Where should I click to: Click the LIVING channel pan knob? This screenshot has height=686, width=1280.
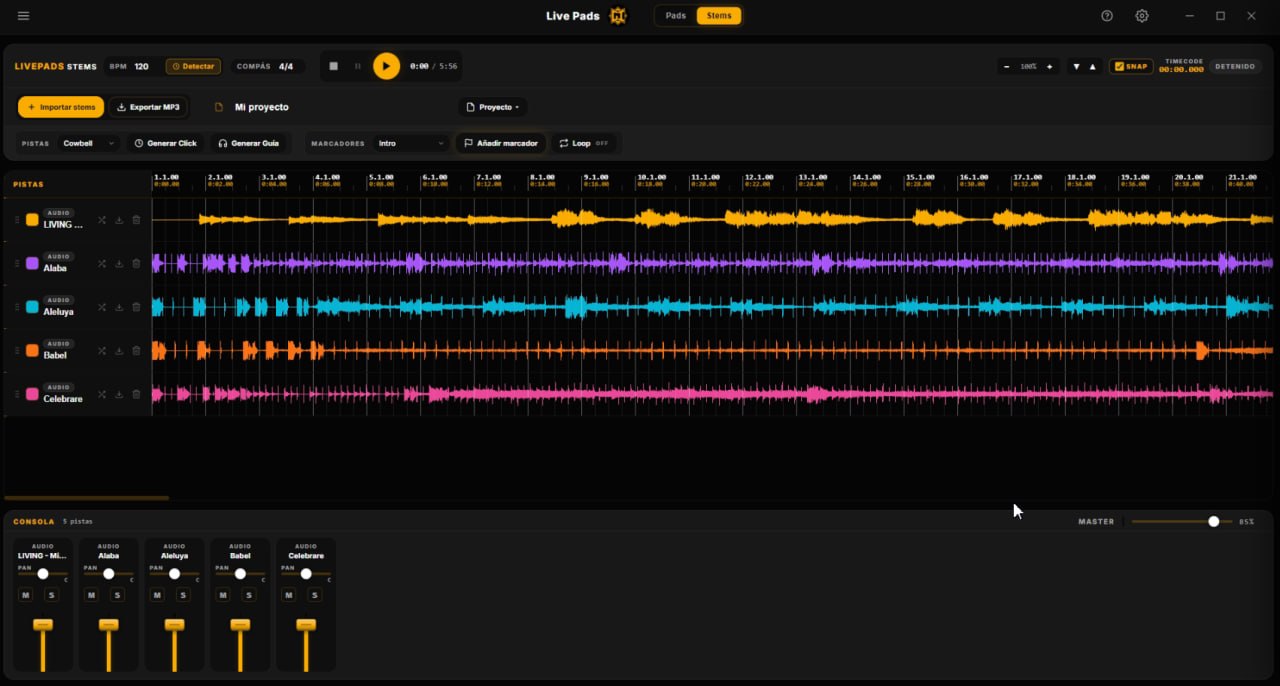(43, 574)
